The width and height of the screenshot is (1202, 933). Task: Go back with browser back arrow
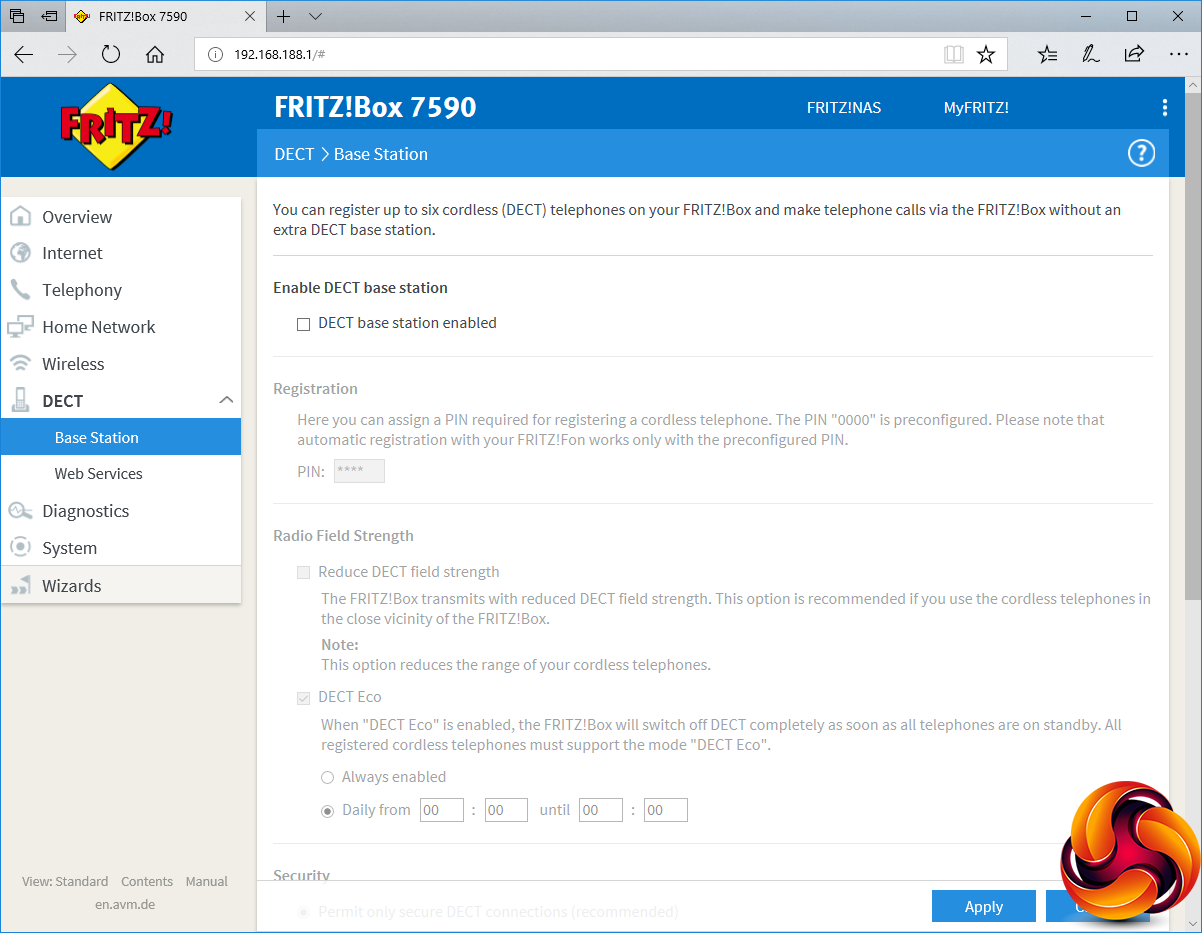(x=24, y=55)
